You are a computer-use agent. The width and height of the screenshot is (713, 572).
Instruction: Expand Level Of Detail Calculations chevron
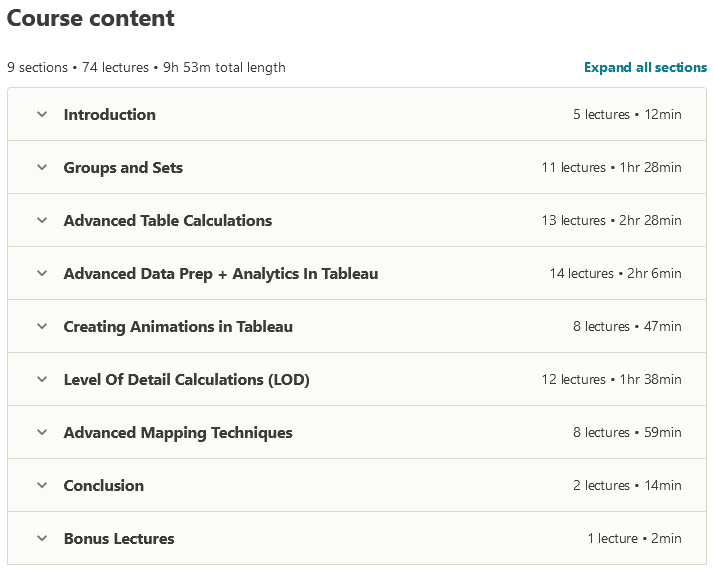[42, 379]
